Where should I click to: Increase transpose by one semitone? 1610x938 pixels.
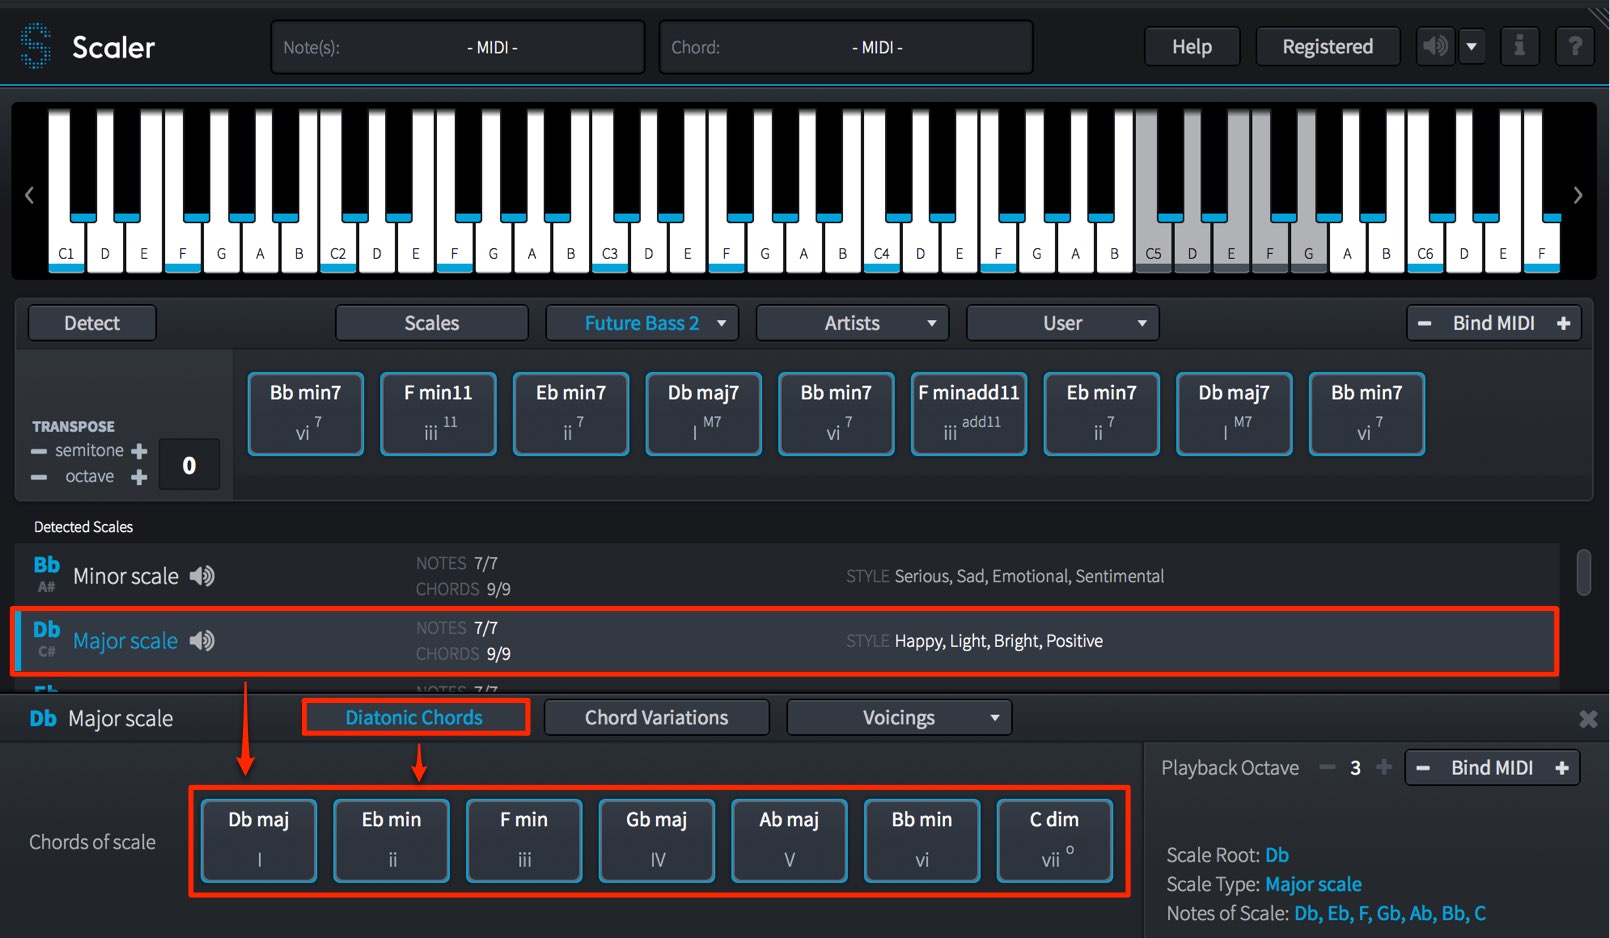tap(139, 451)
